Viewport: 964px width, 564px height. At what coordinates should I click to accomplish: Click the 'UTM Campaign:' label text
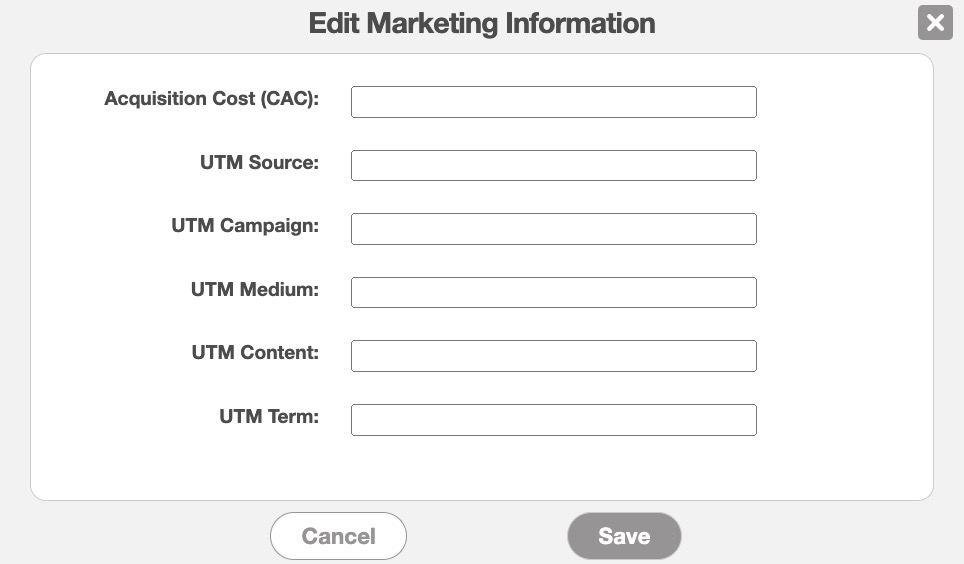[245, 226]
